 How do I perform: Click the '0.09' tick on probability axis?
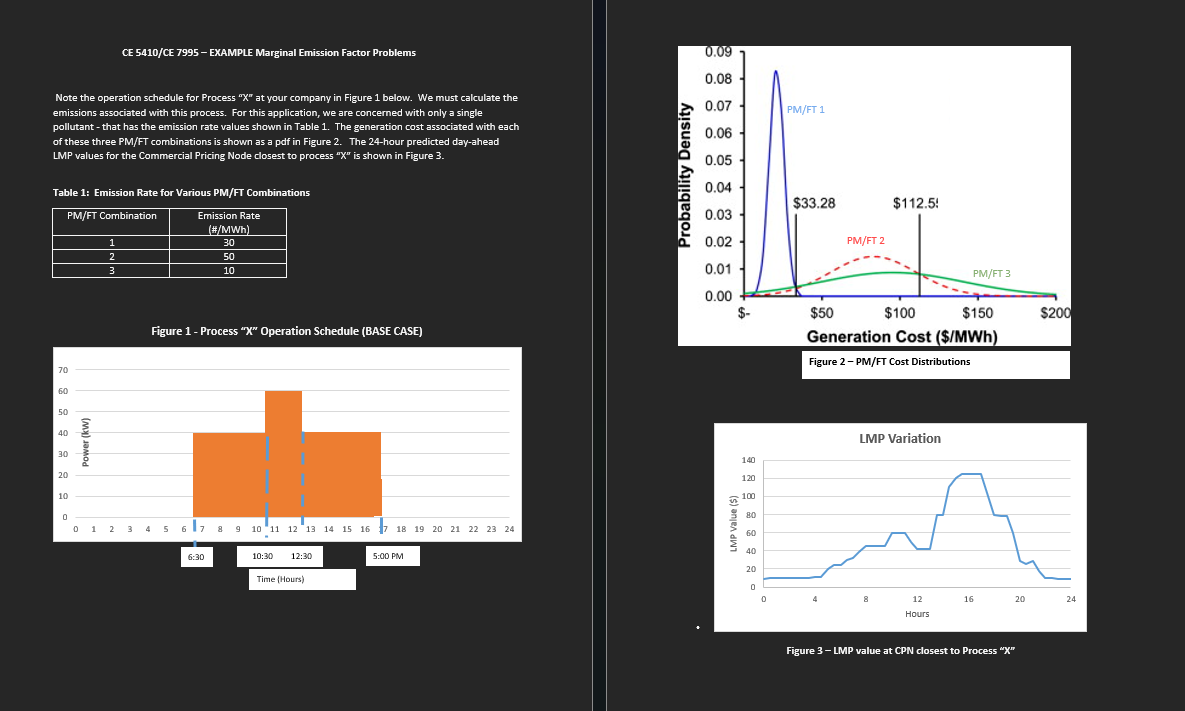coord(718,52)
